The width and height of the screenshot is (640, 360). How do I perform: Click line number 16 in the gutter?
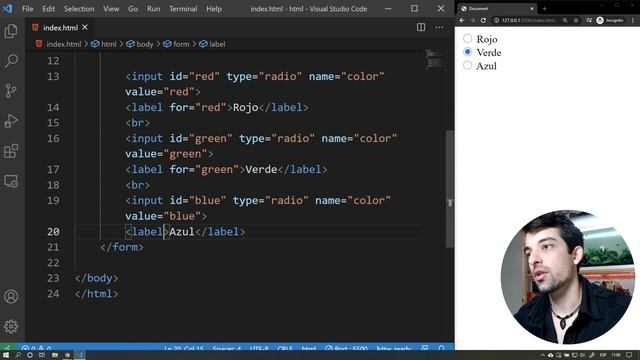pyautogui.click(x=53, y=138)
